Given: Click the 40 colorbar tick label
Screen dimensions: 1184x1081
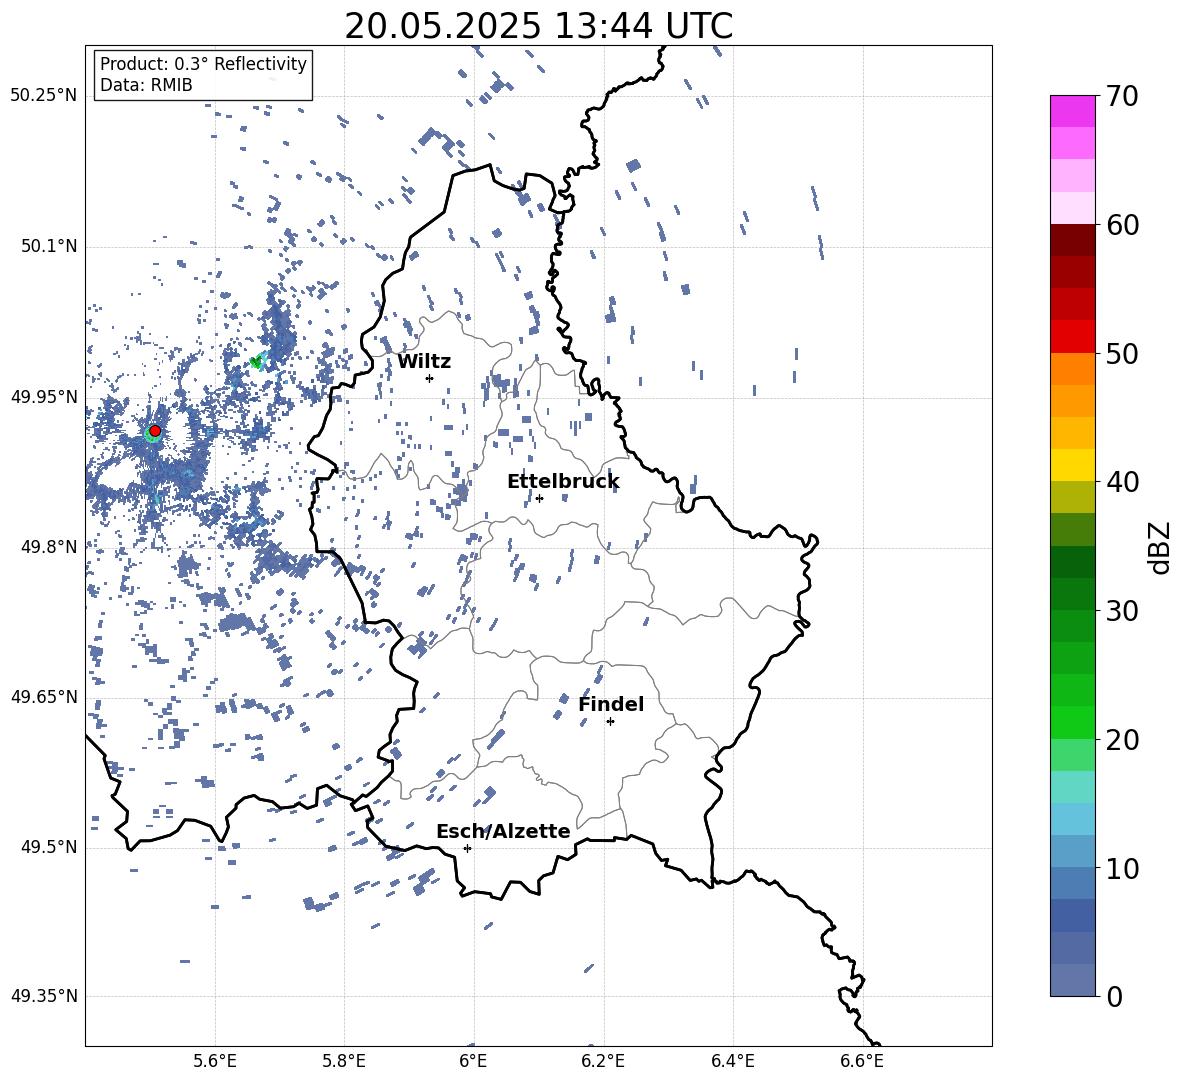Looking at the screenshot, I should 1122,482.
